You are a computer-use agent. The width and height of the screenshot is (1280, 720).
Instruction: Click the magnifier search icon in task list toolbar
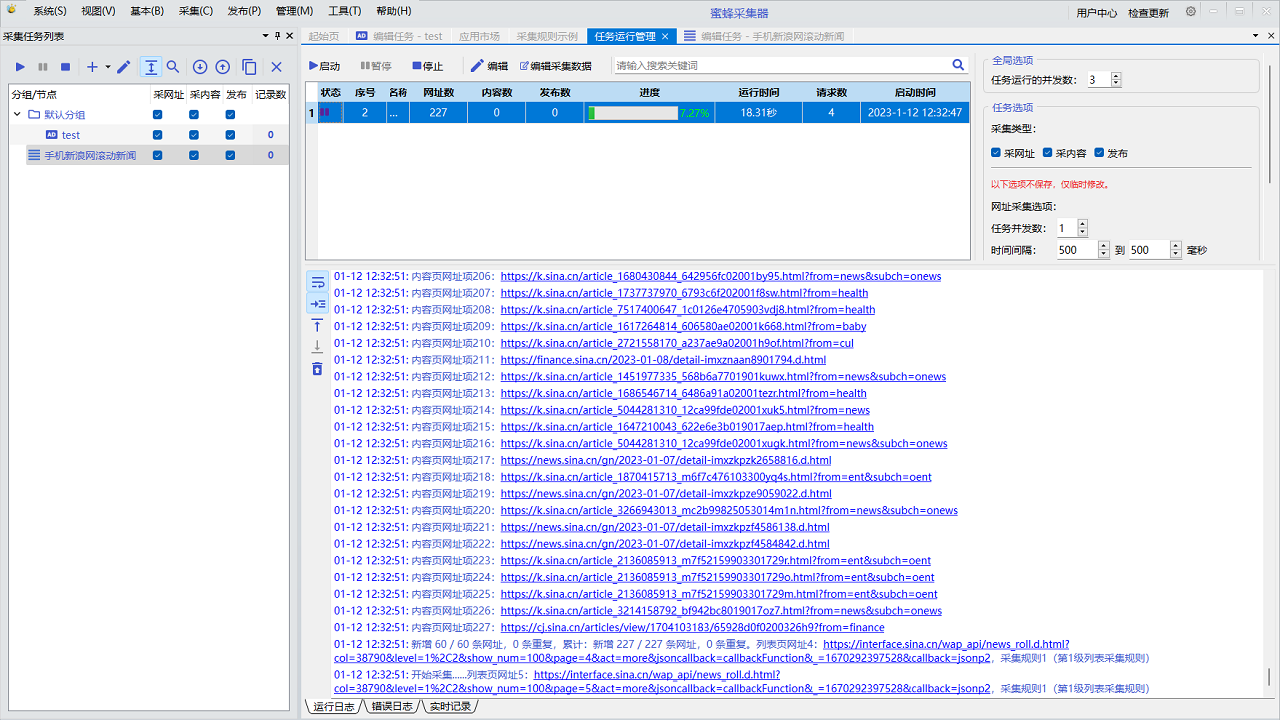pos(173,67)
